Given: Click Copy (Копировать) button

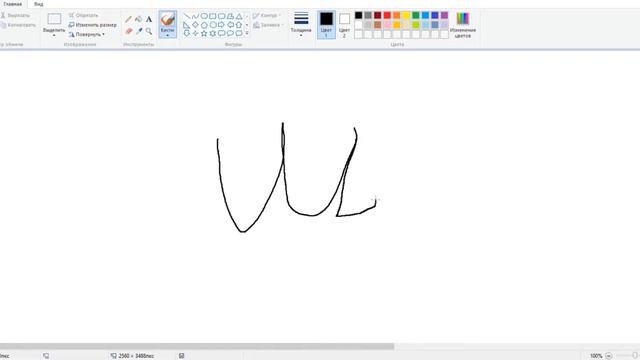Looking at the screenshot, I should pos(18,25).
